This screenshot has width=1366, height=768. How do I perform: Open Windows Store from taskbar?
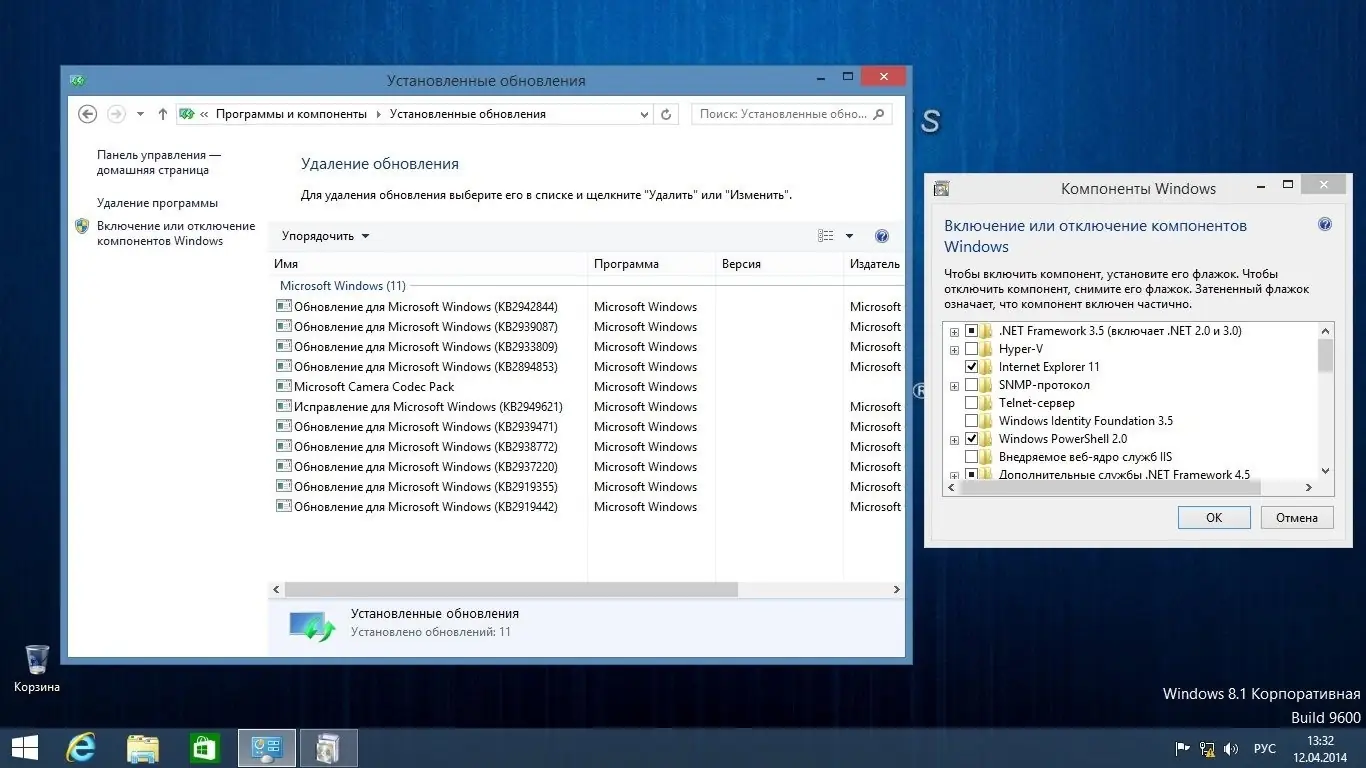click(x=205, y=748)
